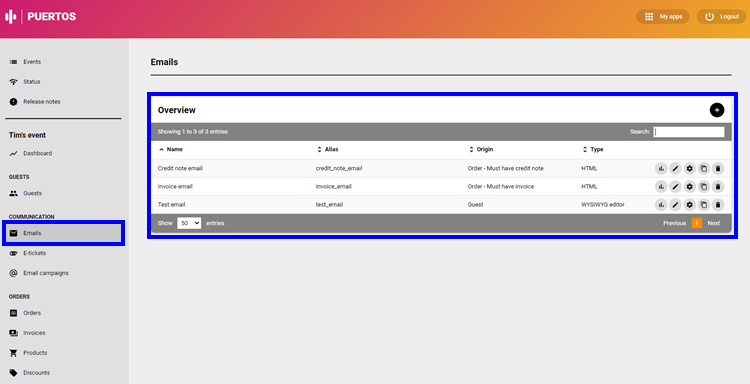750x384 pixels.
Task: Duplicate the Test email
Action: tap(704, 205)
